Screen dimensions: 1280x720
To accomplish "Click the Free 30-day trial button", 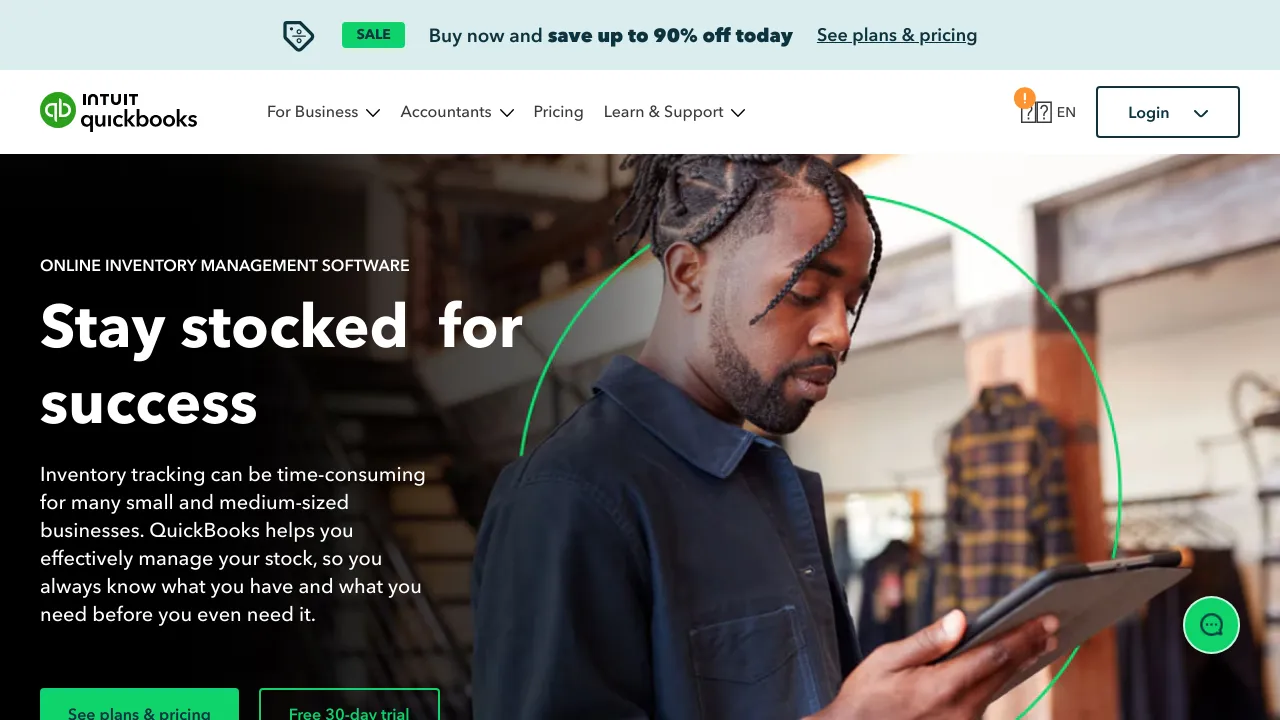I will (349, 704).
